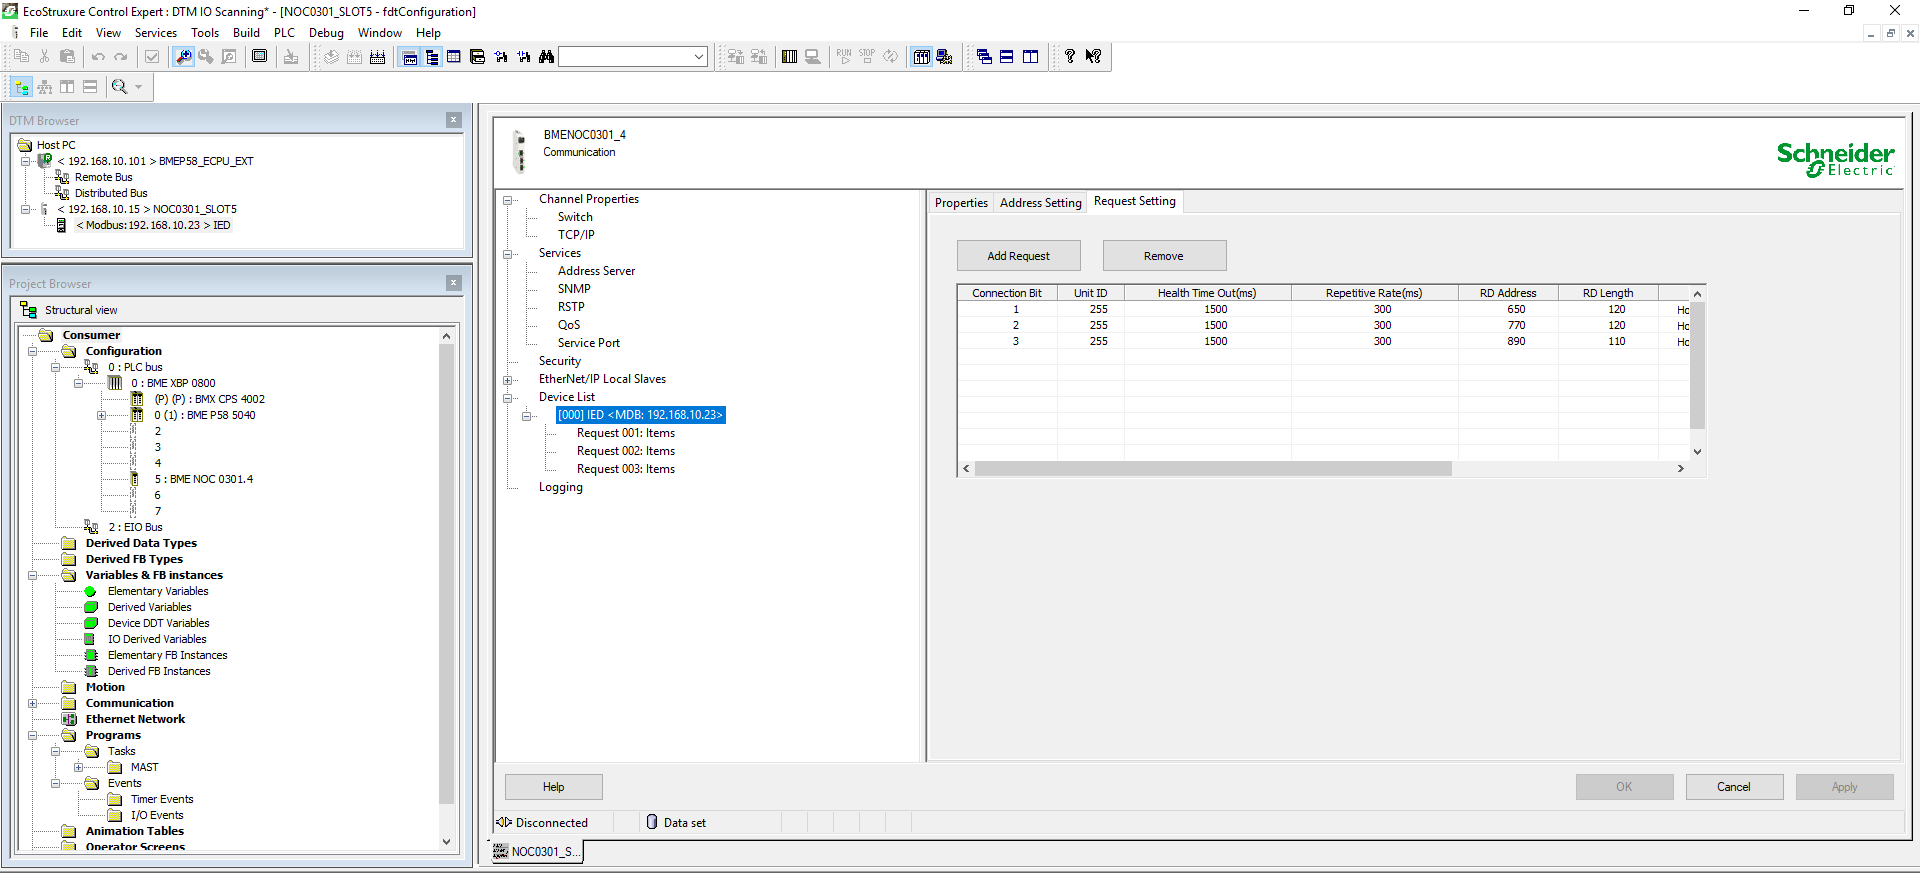Select Elementary Variables in Project Browser
The height and width of the screenshot is (873, 1920).
[x=158, y=591]
